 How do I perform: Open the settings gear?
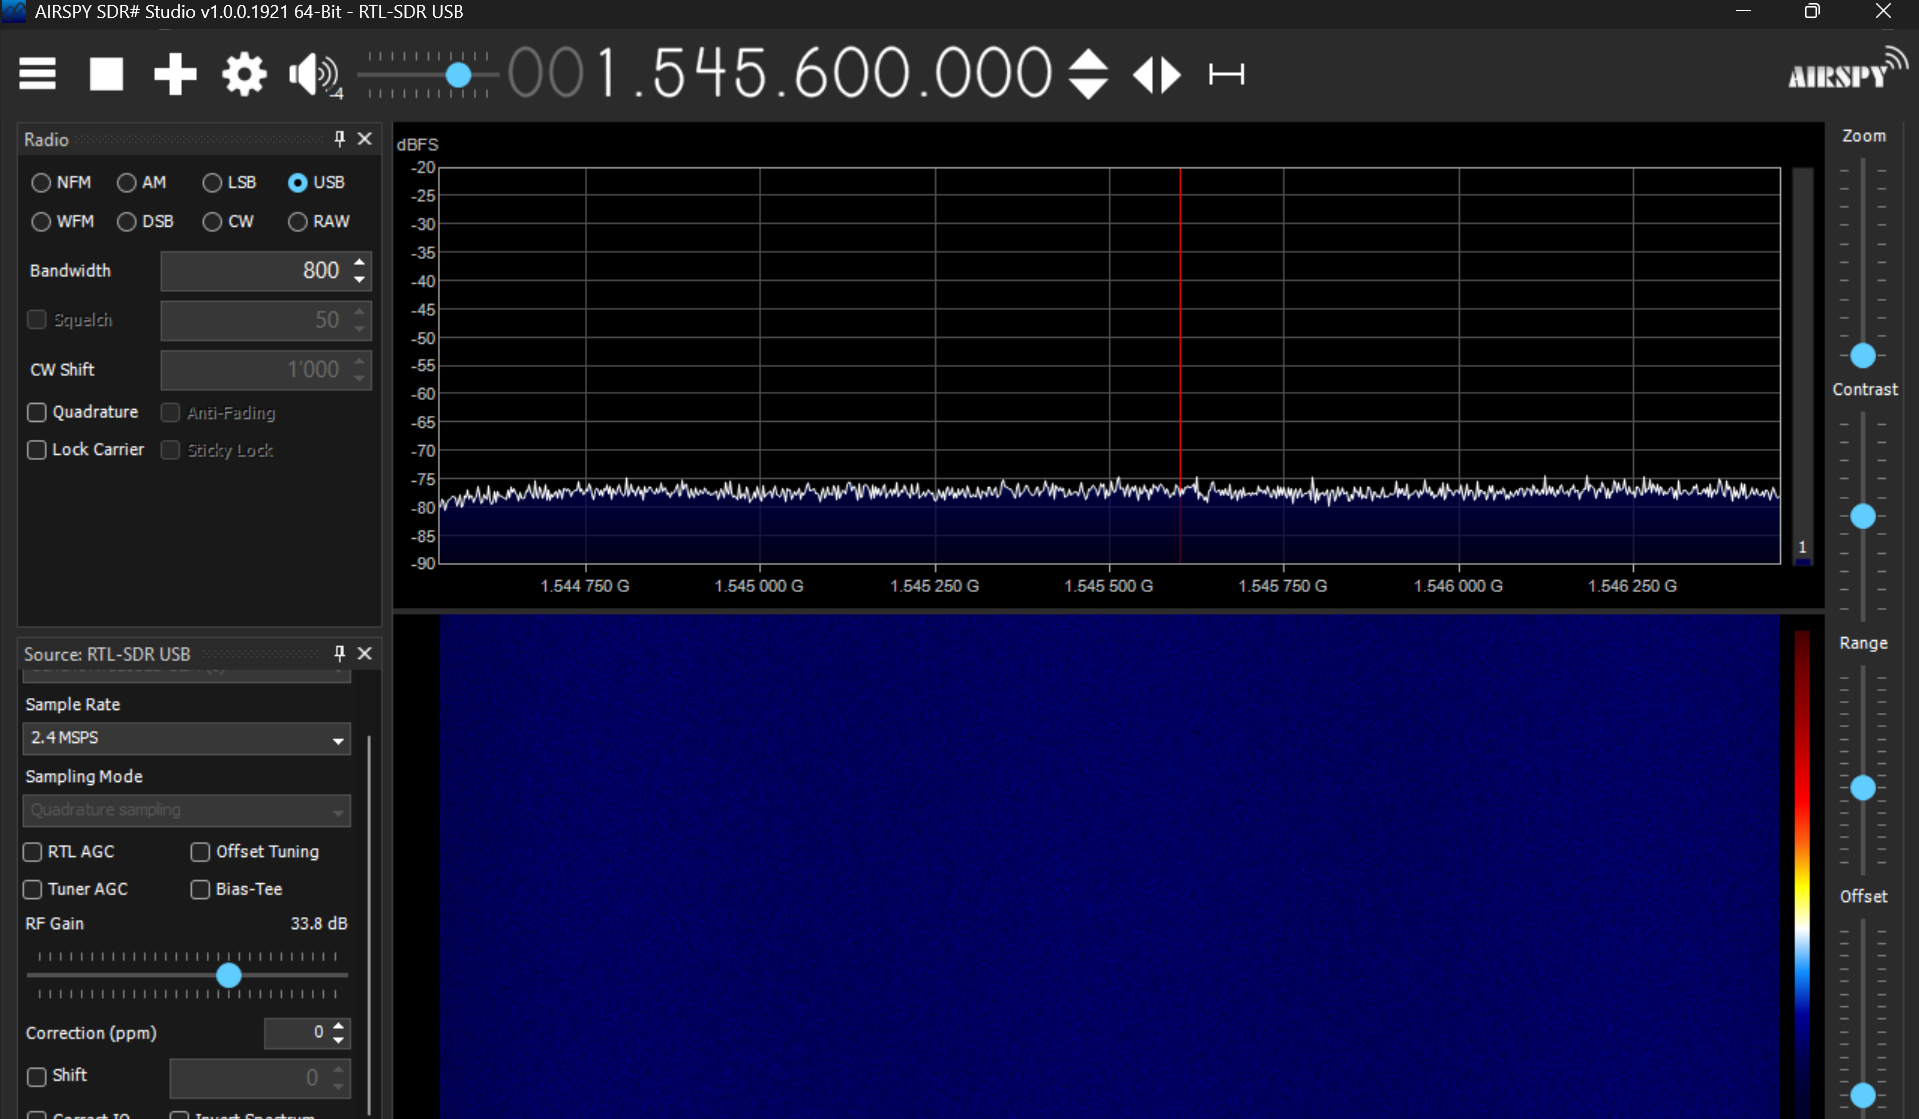coord(243,74)
